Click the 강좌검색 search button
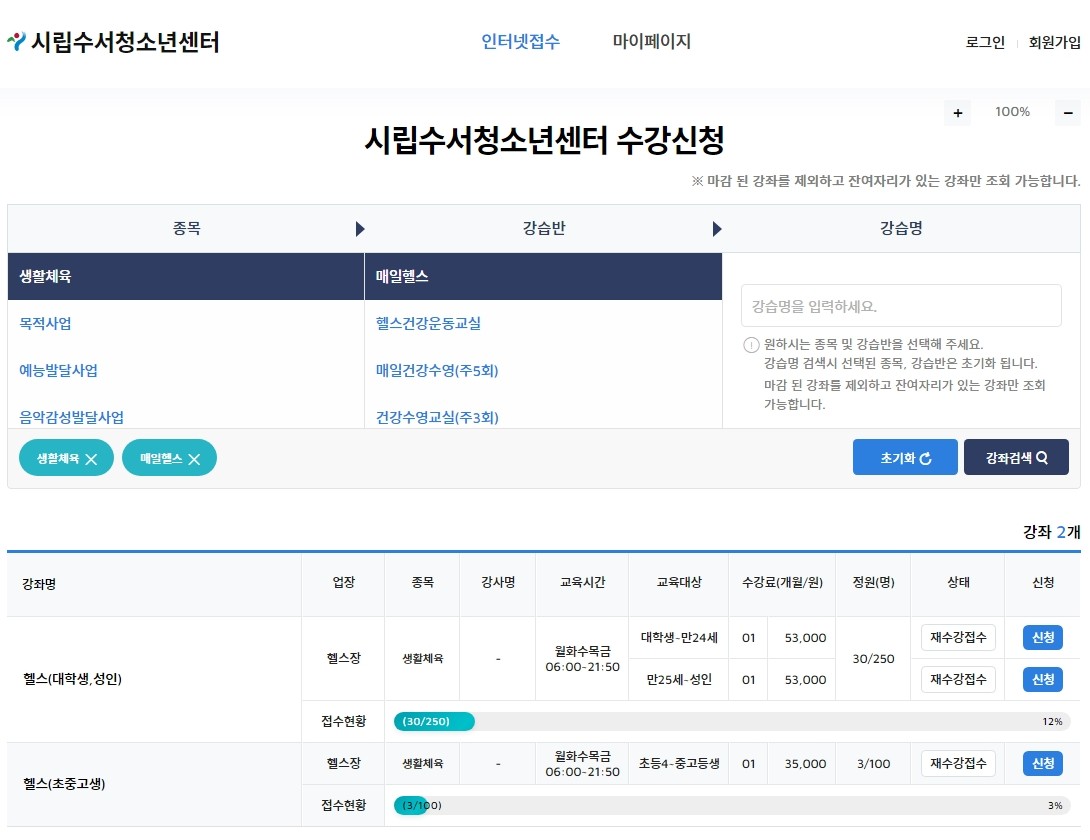 (x=1016, y=457)
